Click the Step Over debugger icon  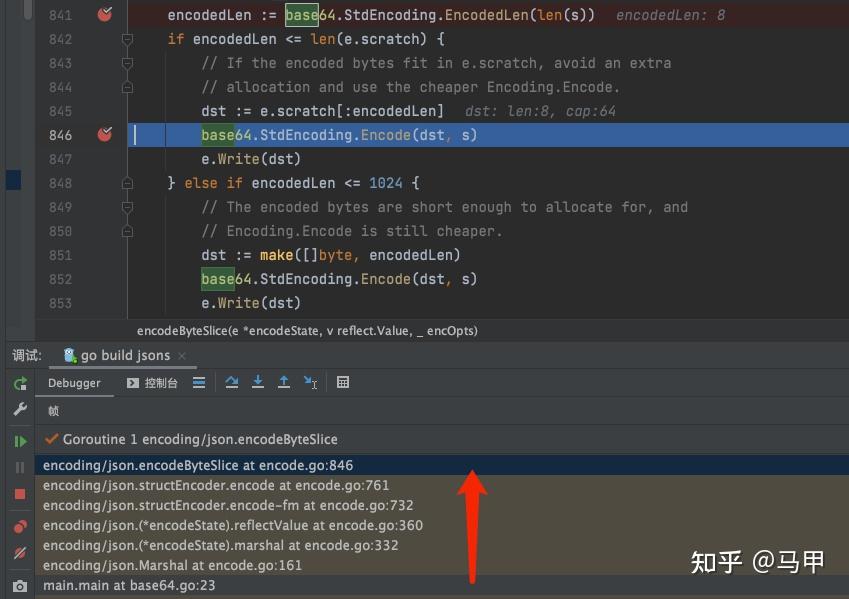pos(232,382)
